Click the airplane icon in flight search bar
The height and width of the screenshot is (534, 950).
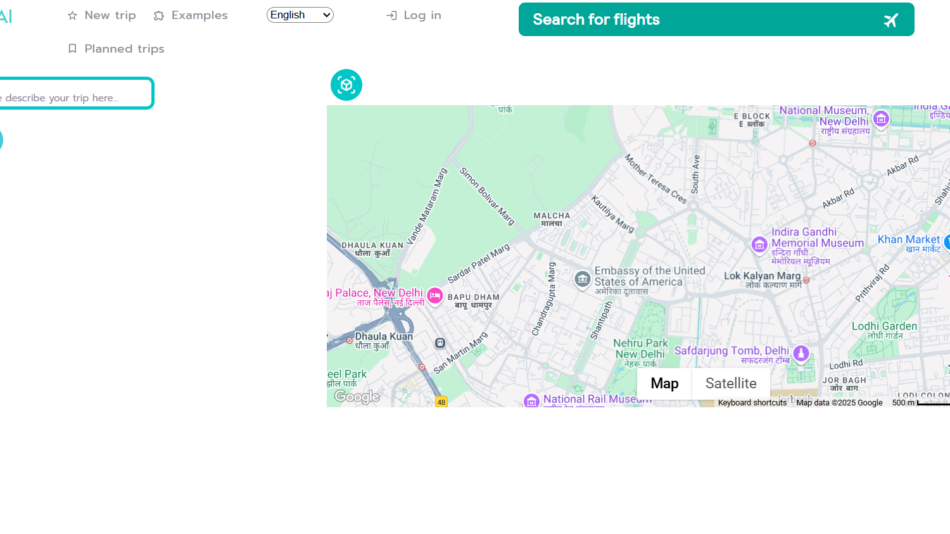click(891, 20)
